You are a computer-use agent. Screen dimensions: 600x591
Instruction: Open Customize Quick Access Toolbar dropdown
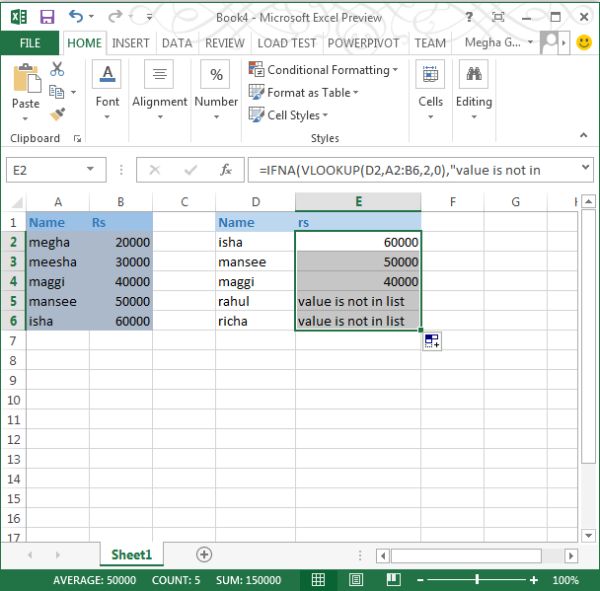click(149, 17)
